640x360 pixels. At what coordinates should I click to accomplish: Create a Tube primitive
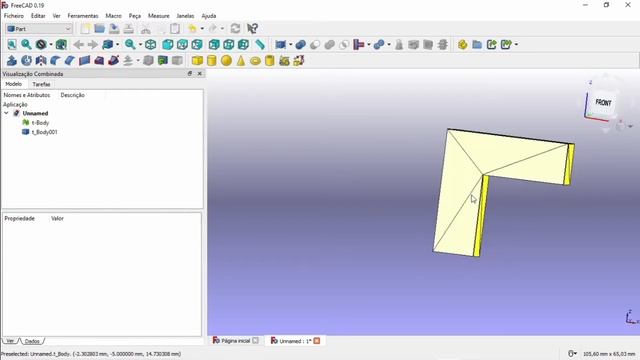pyautogui.click(x=270, y=61)
